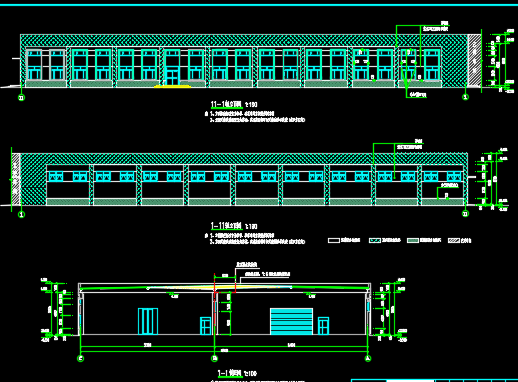Screen dimensions: 518x382
Task: Pick the solid green legend swatch
Action: point(413,240)
